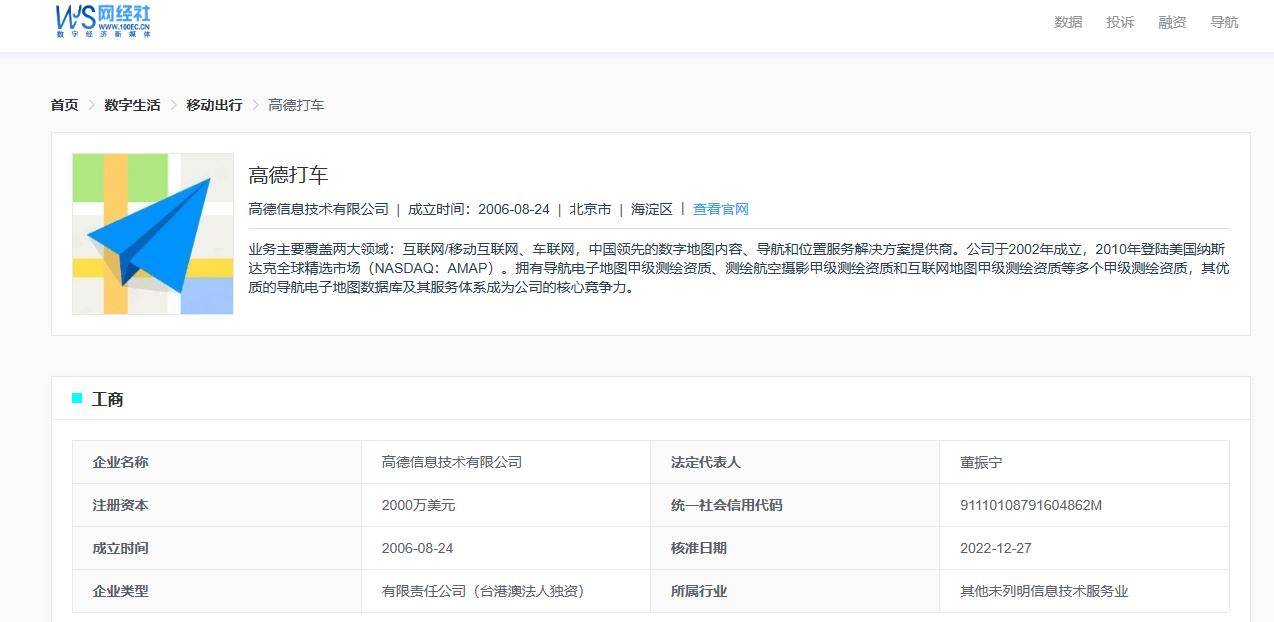Click the 91110108791604862M code cell
The width and height of the screenshot is (1274, 622).
1084,505
